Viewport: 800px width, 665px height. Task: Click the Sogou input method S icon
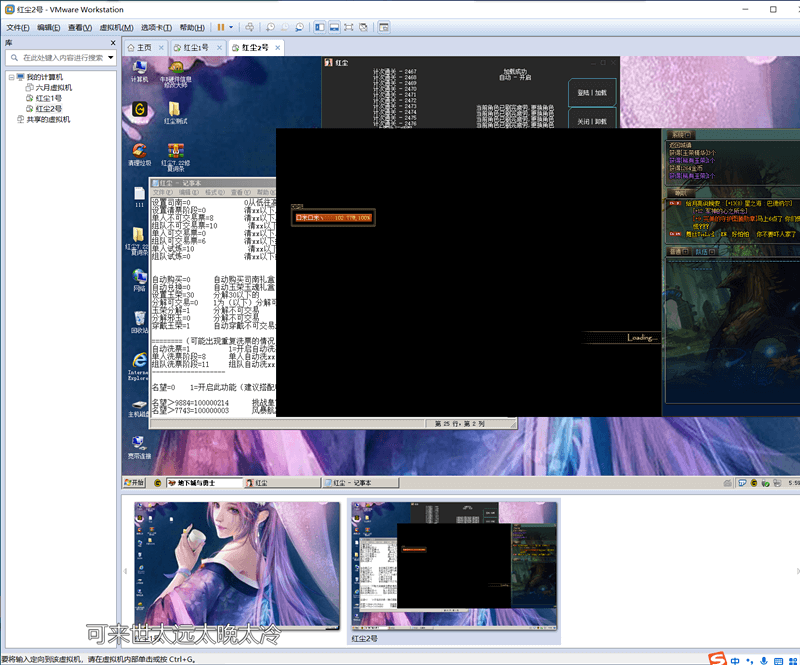coord(717,659)
